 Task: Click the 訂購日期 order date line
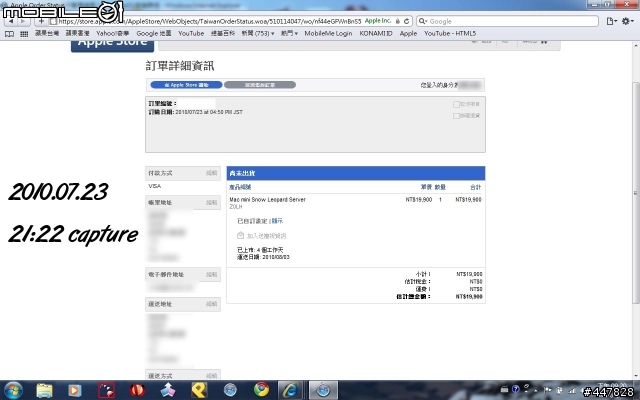(196, 112)
